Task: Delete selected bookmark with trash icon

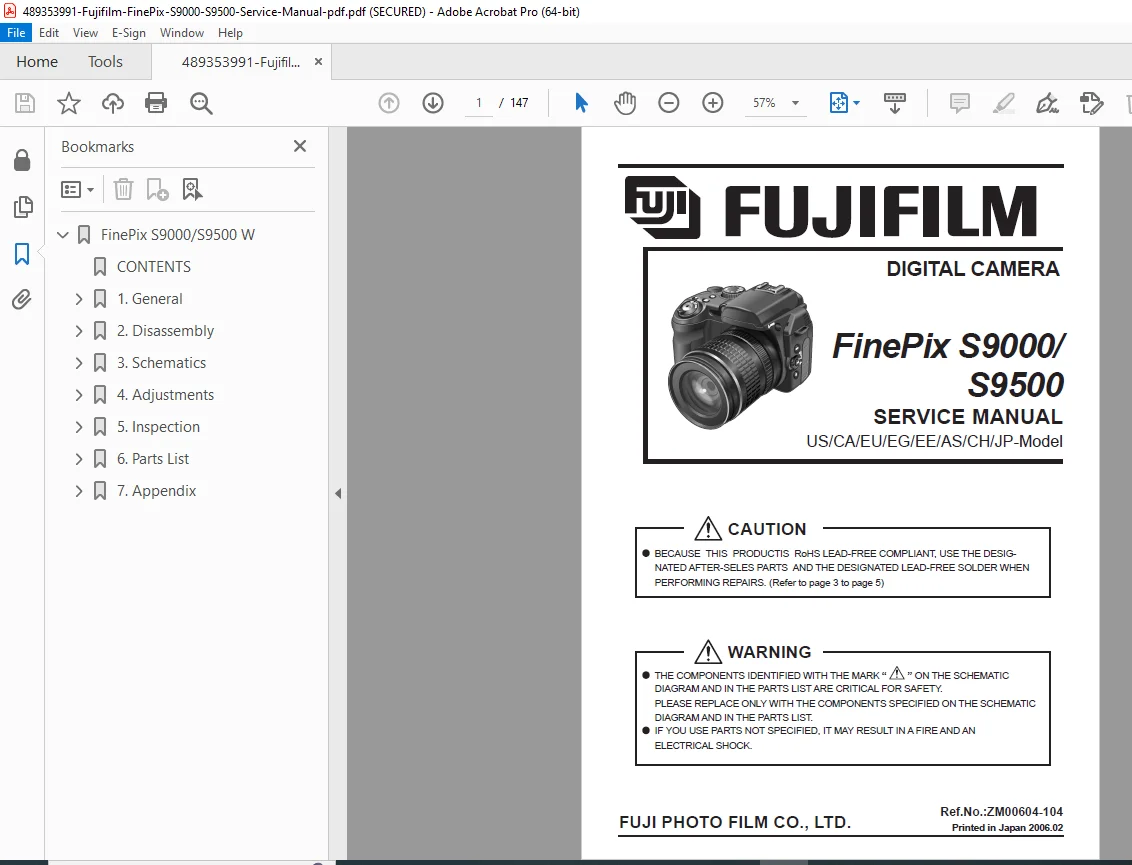Action: (x=123, y=189)
